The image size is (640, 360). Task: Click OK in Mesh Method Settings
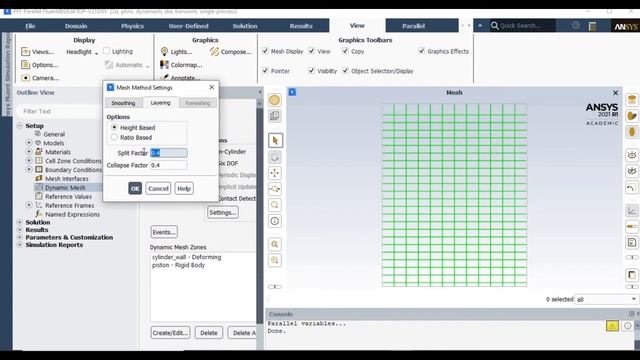[x=135, y=188]
